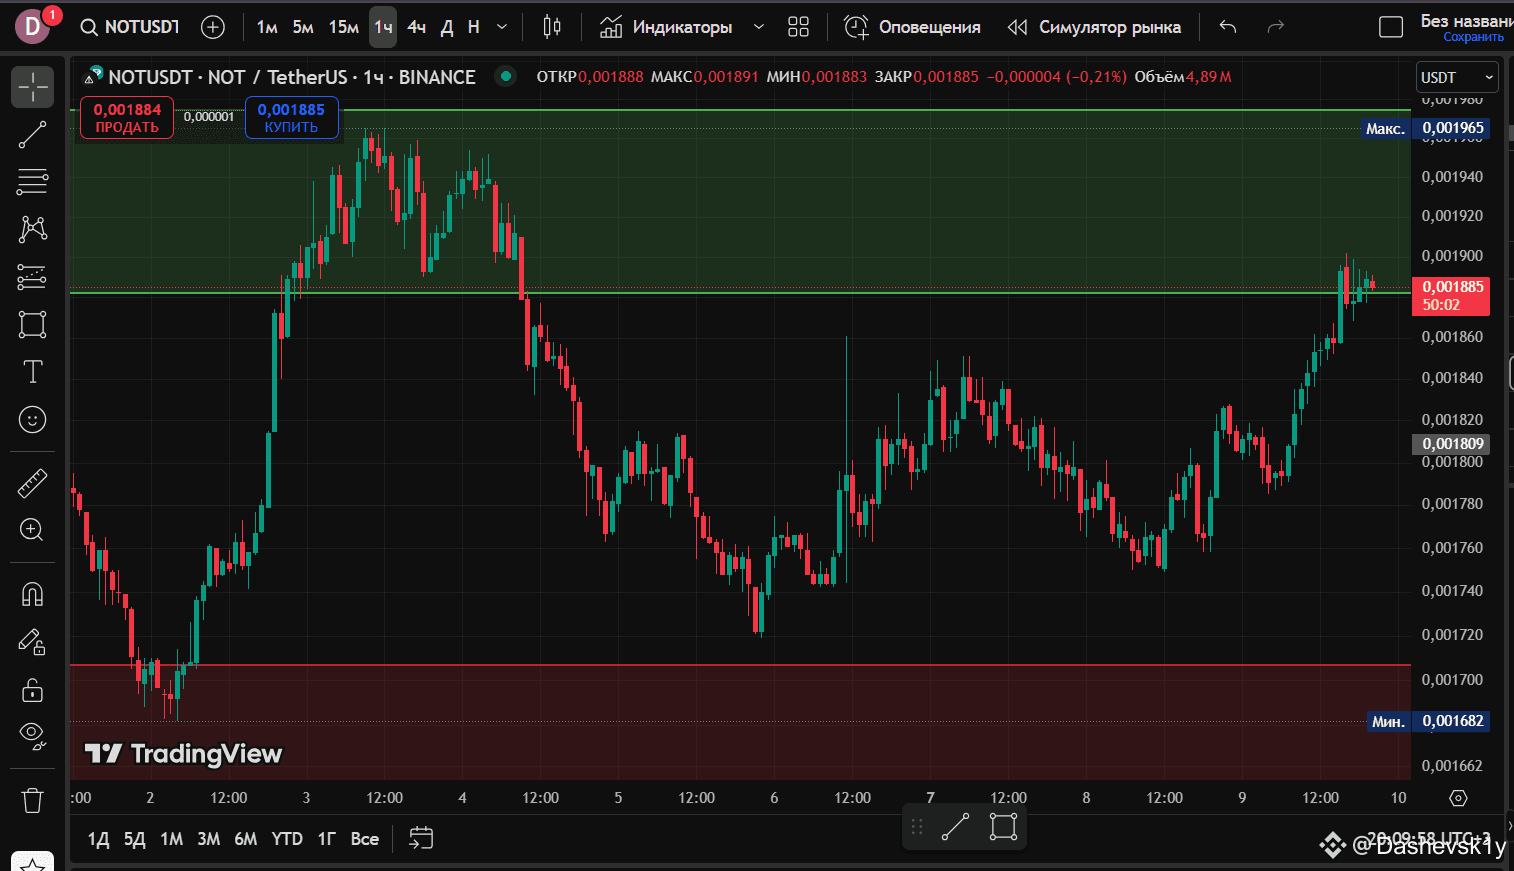This screenshot has width=1514, height=871.
Task: Open the USDT currency dropdown
Action: click(1457, 78)
